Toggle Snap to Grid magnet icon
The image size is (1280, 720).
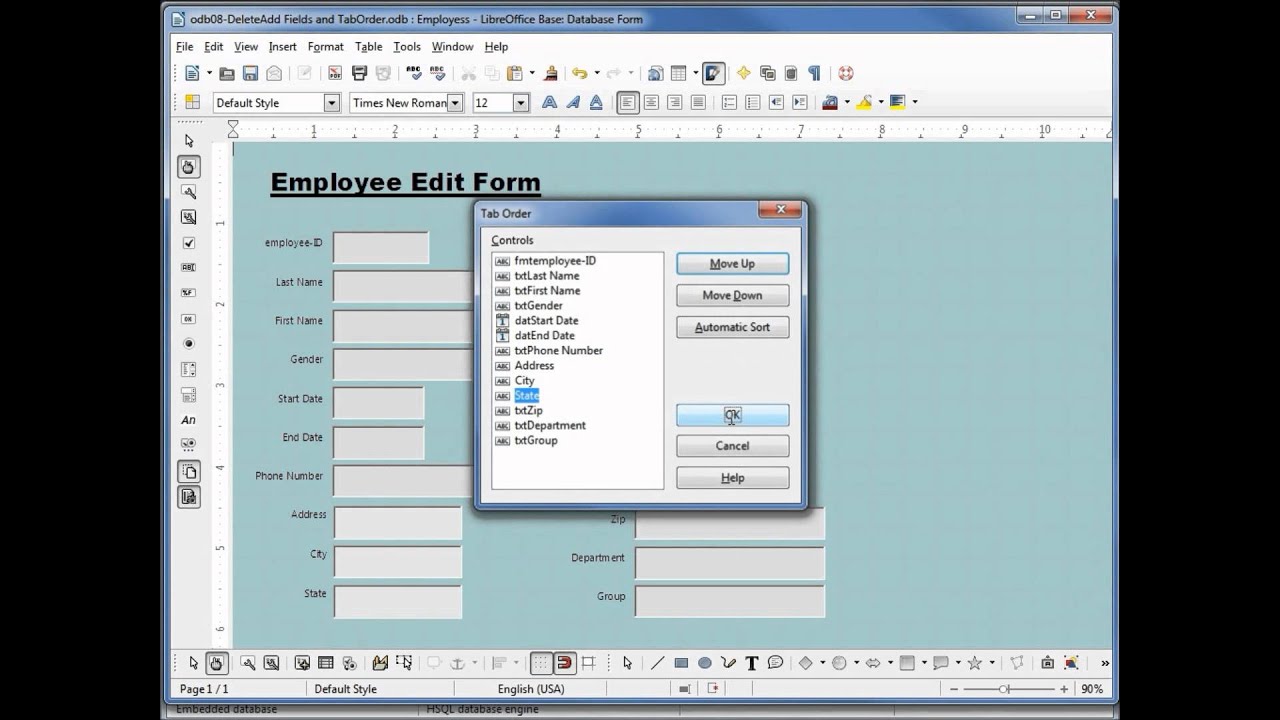point(564,662)
